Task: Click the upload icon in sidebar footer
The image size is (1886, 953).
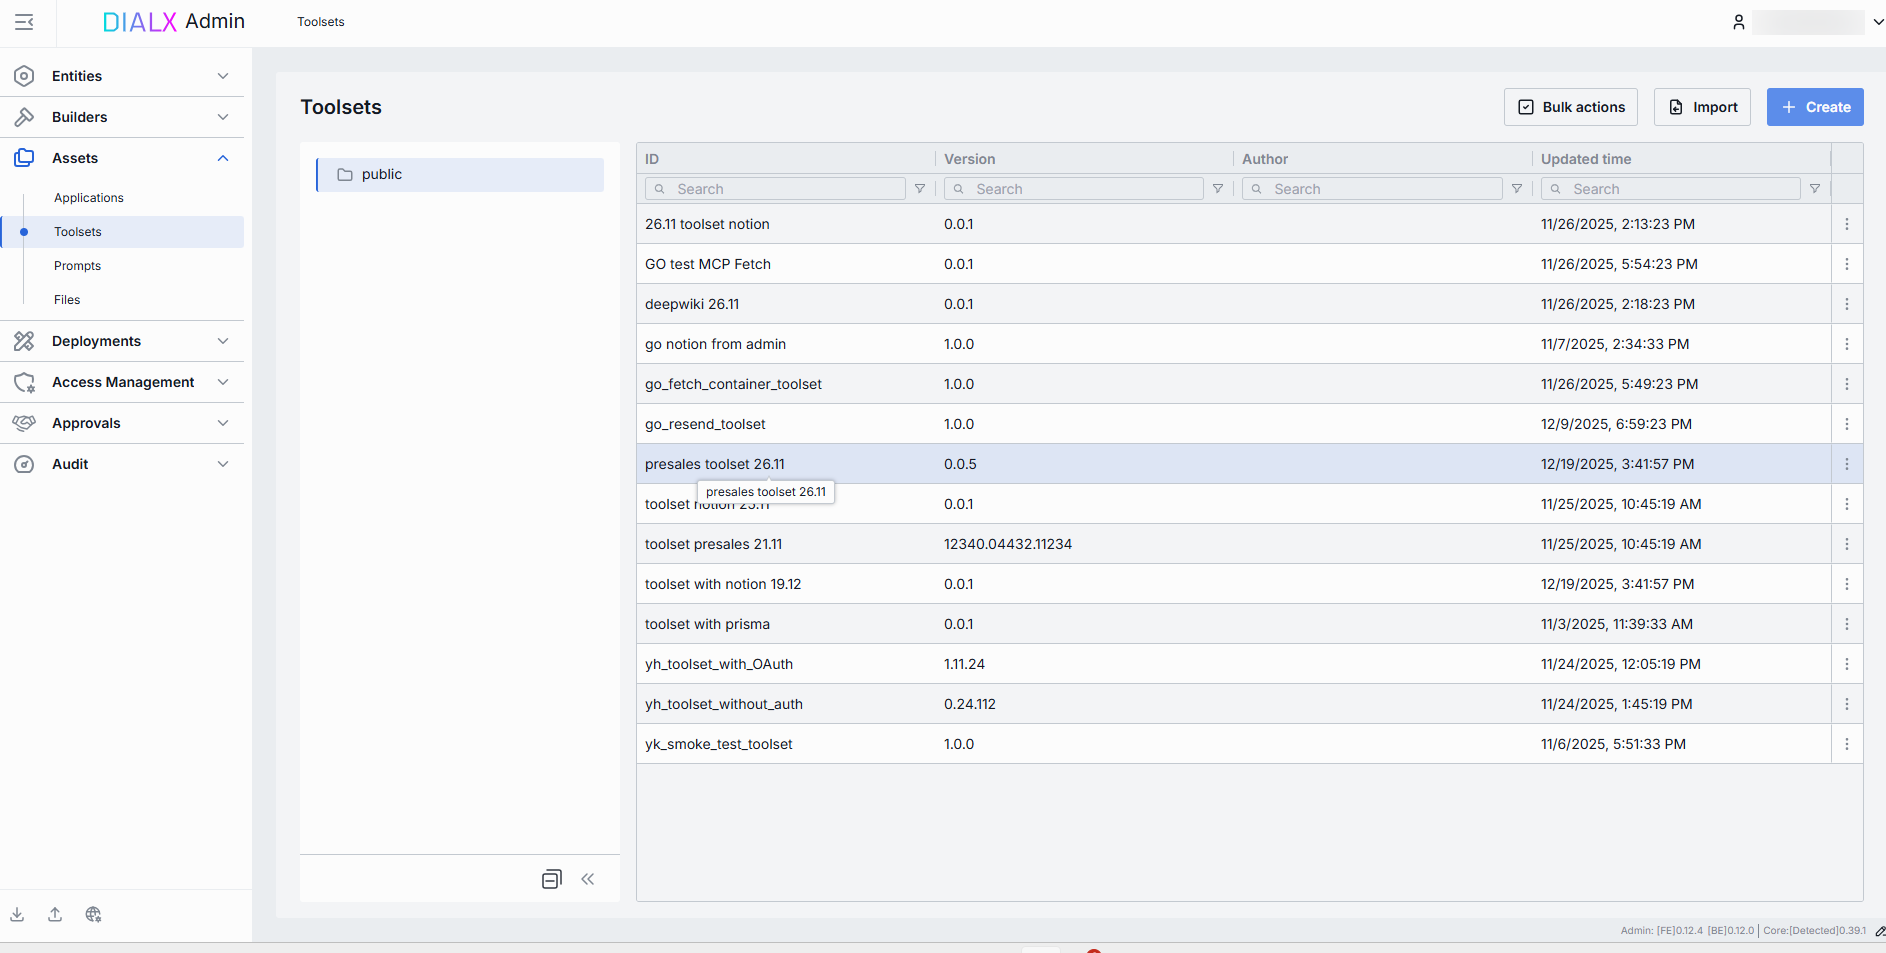Action: click(x=55, y=914)
